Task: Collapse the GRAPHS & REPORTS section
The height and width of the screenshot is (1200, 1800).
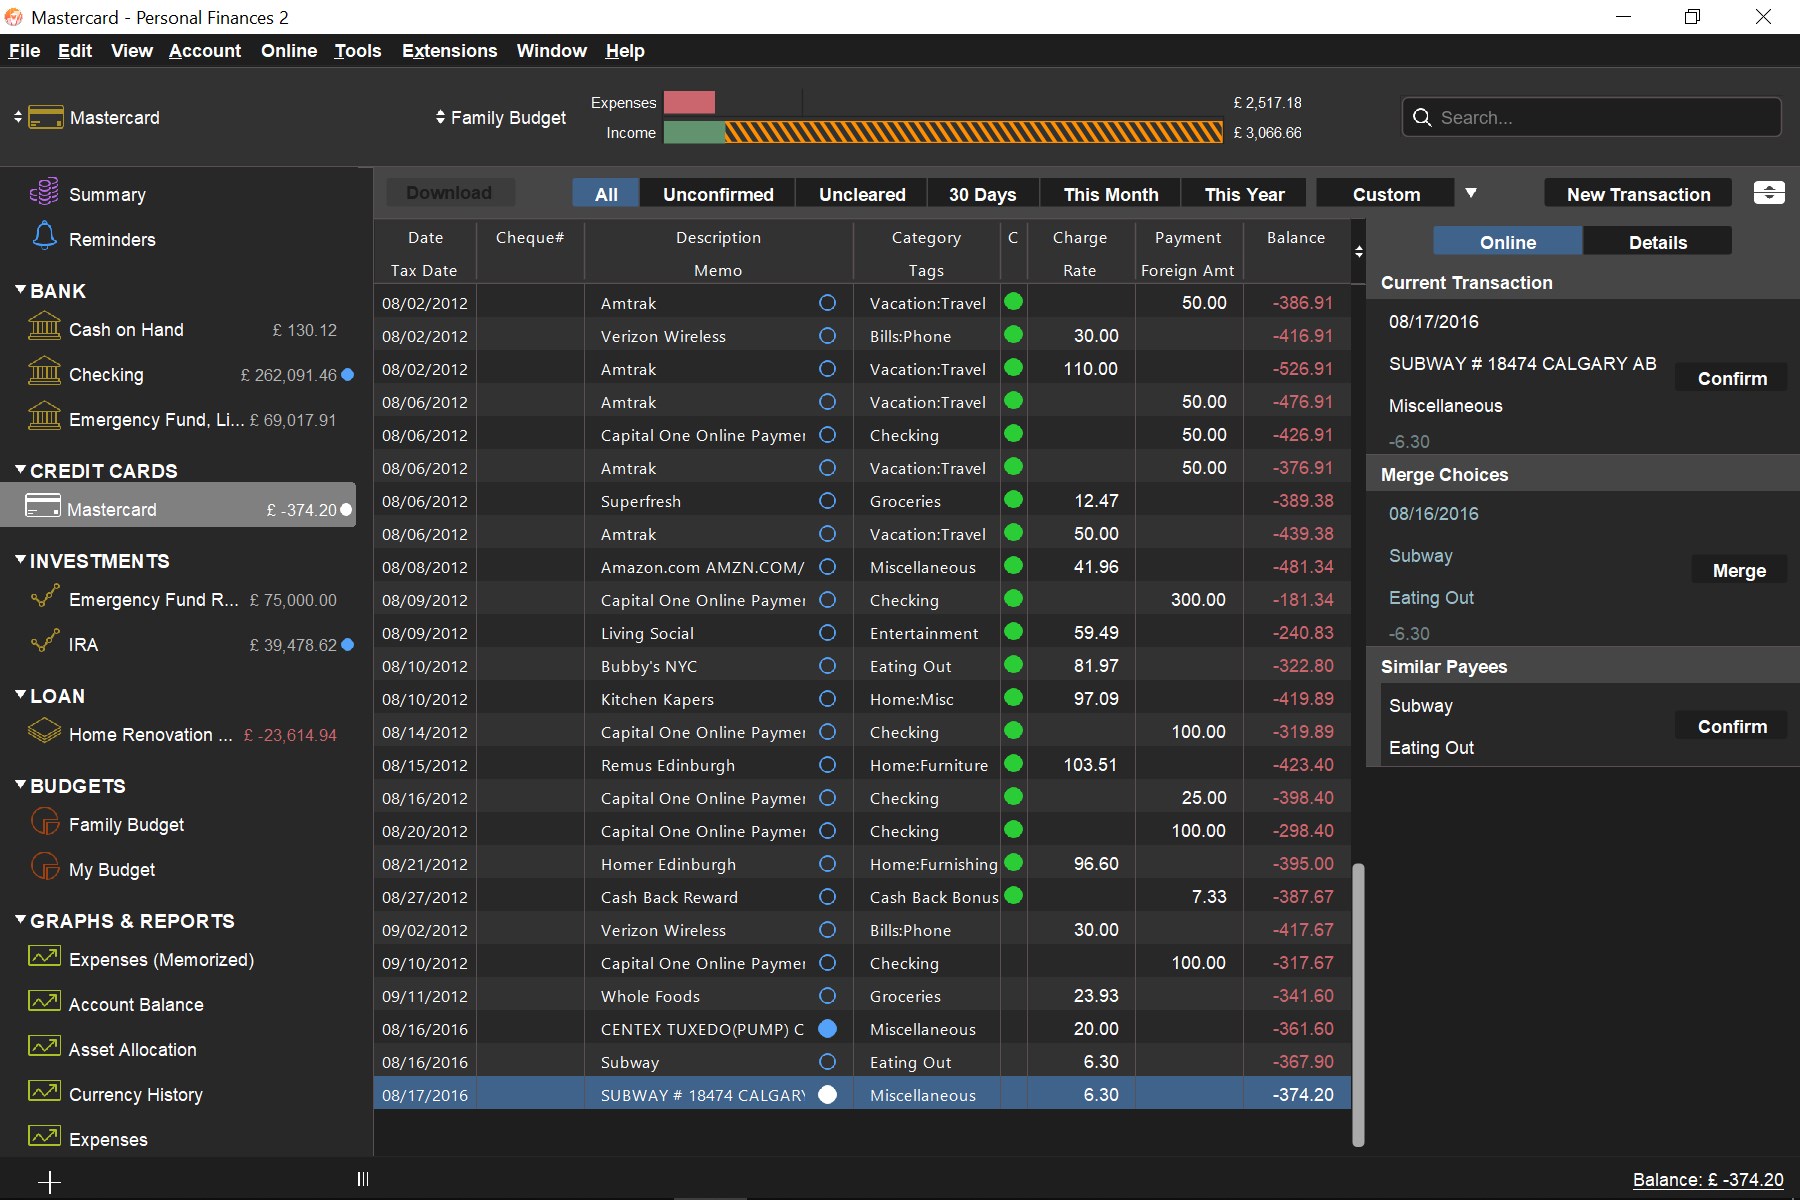Action: point(20,920)
